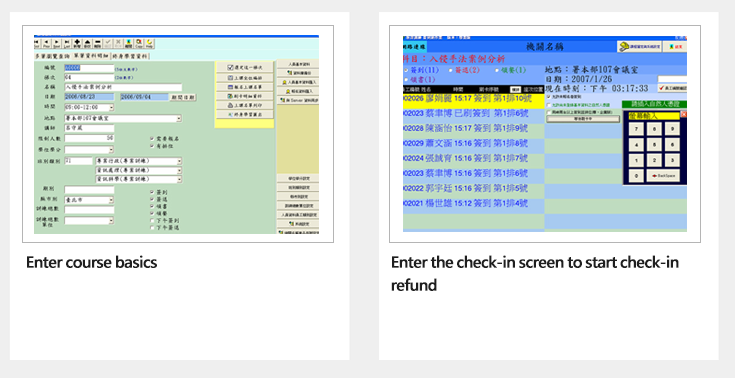Uncheck the 簽退 checkbox in course form
The width and height of the screenshot is (735, 378).
[x=152, y=199]
